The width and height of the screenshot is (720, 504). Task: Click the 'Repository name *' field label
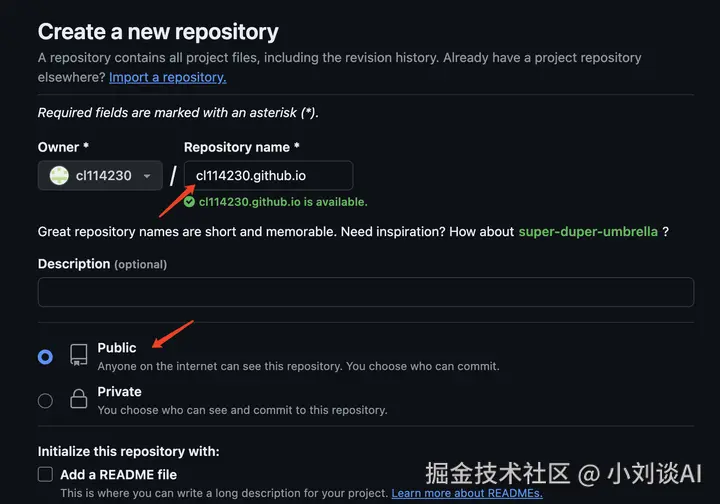click(x=242, y=147)
